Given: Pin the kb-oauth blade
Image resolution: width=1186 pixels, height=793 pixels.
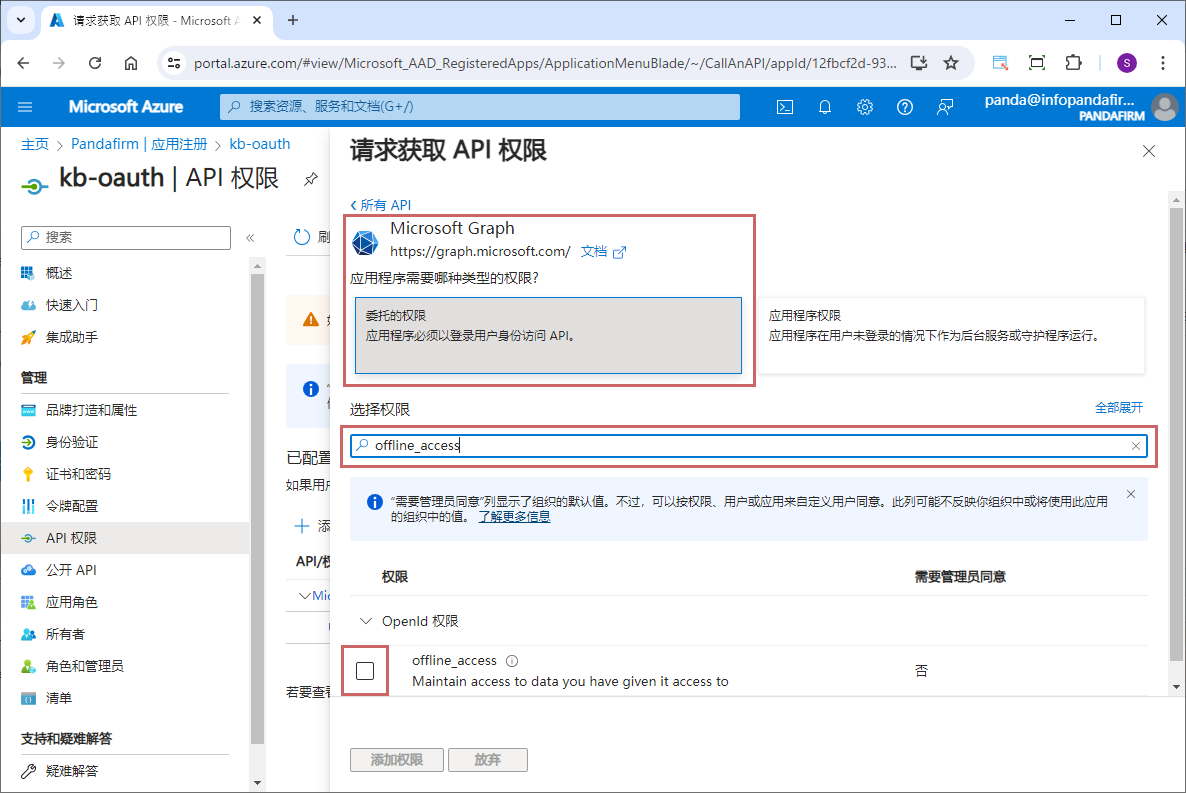Looking at the screenshot, I should point(311,179).
